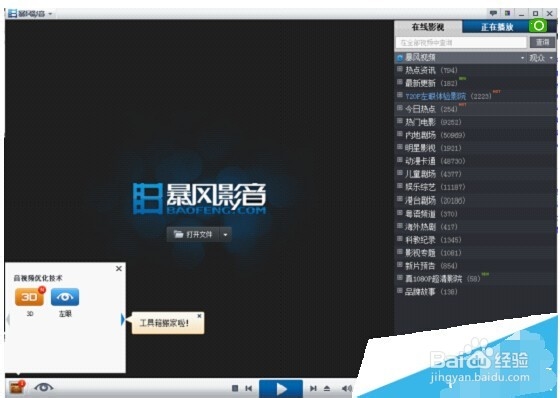Click the 打开文件 button

pyautogui.click(x=193, y=234)
